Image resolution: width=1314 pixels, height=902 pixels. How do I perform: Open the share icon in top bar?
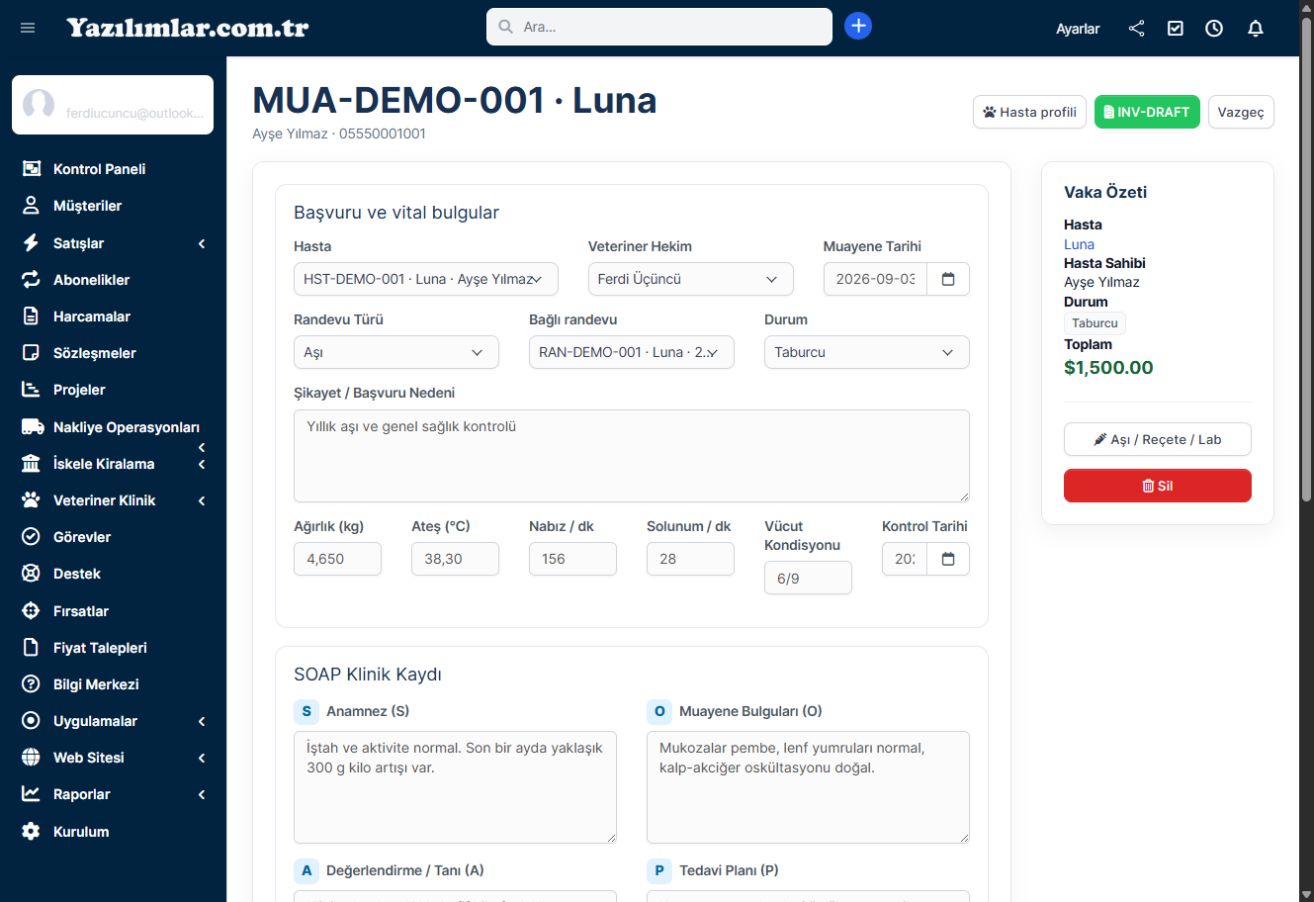pos(1137,28)
